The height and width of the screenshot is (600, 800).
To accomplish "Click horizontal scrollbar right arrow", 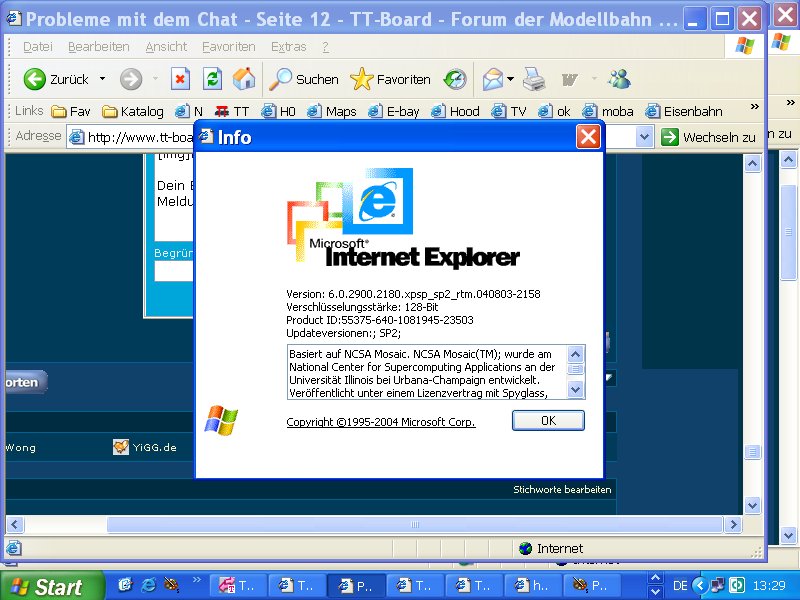I will point(734,524).
